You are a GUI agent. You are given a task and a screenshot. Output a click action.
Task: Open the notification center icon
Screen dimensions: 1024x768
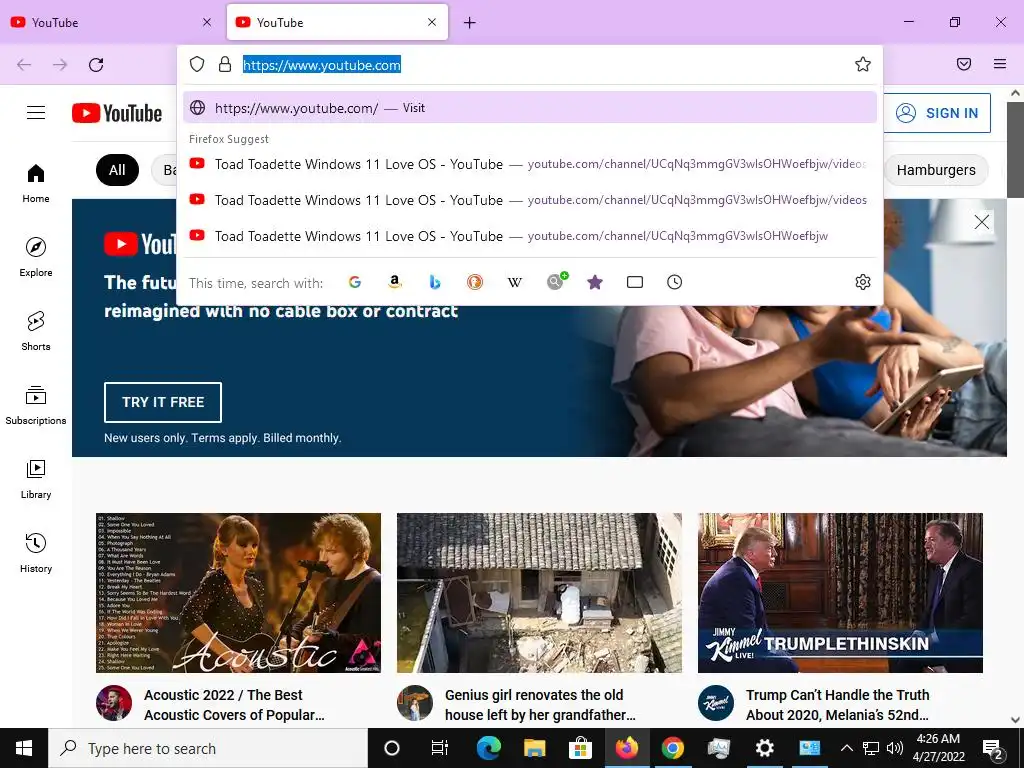coord(993,750)
